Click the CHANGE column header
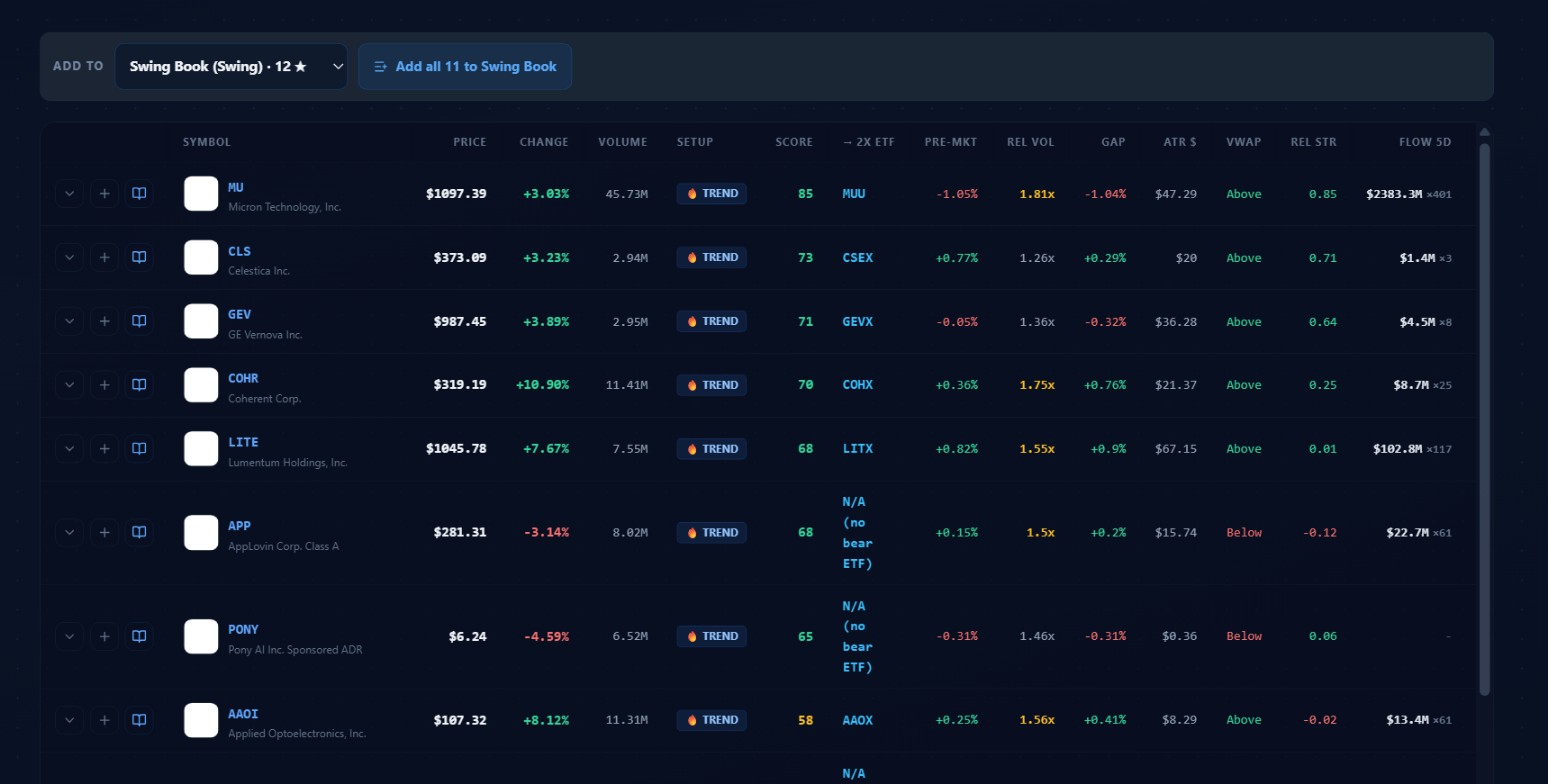 click(x=544, y=142)
